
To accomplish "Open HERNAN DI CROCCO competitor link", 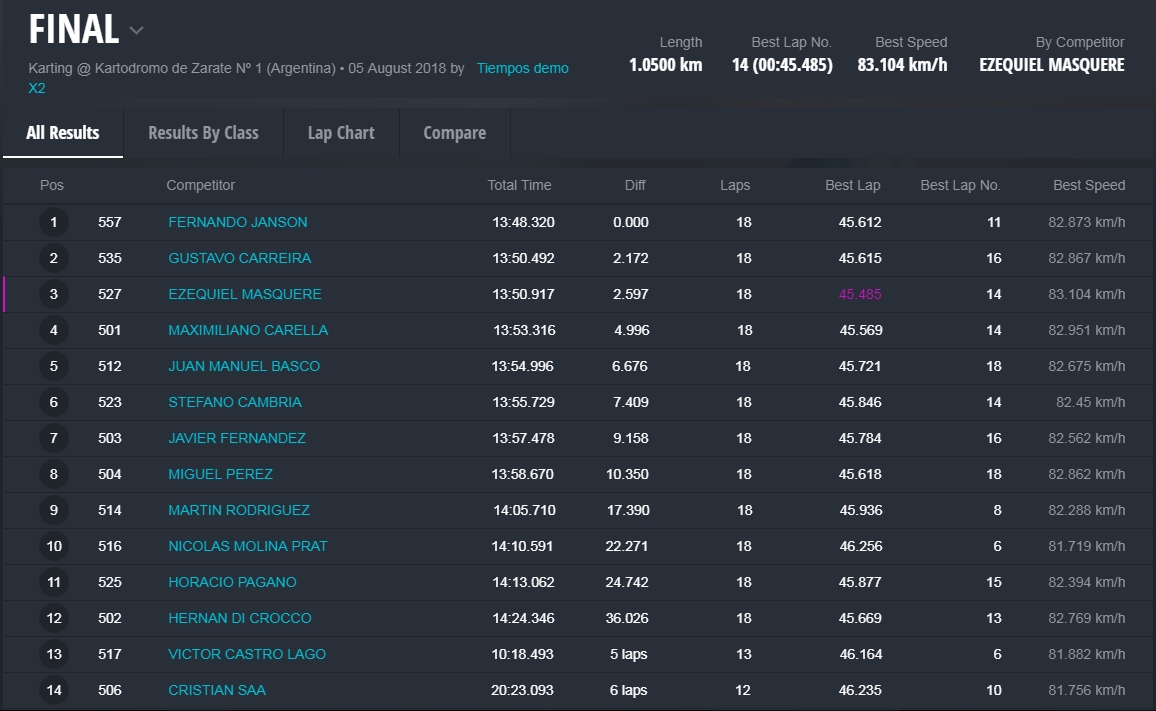I will point(240,618).
